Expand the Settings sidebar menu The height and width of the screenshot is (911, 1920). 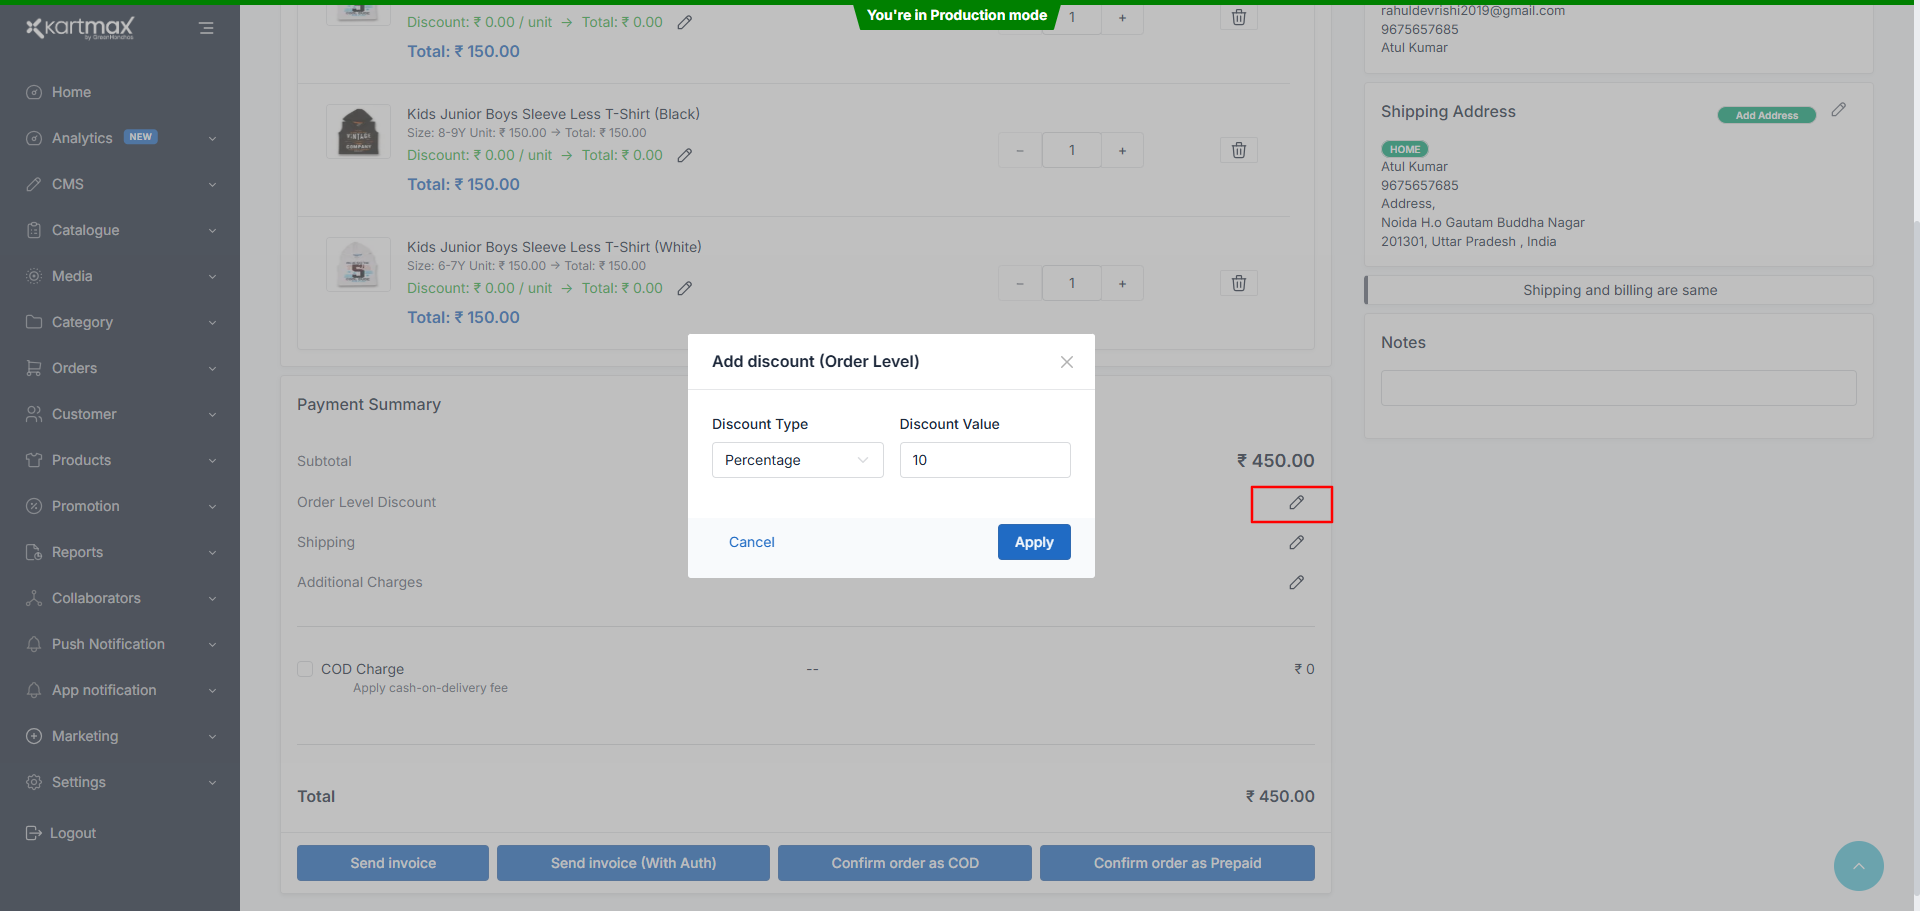pos(120,782)
